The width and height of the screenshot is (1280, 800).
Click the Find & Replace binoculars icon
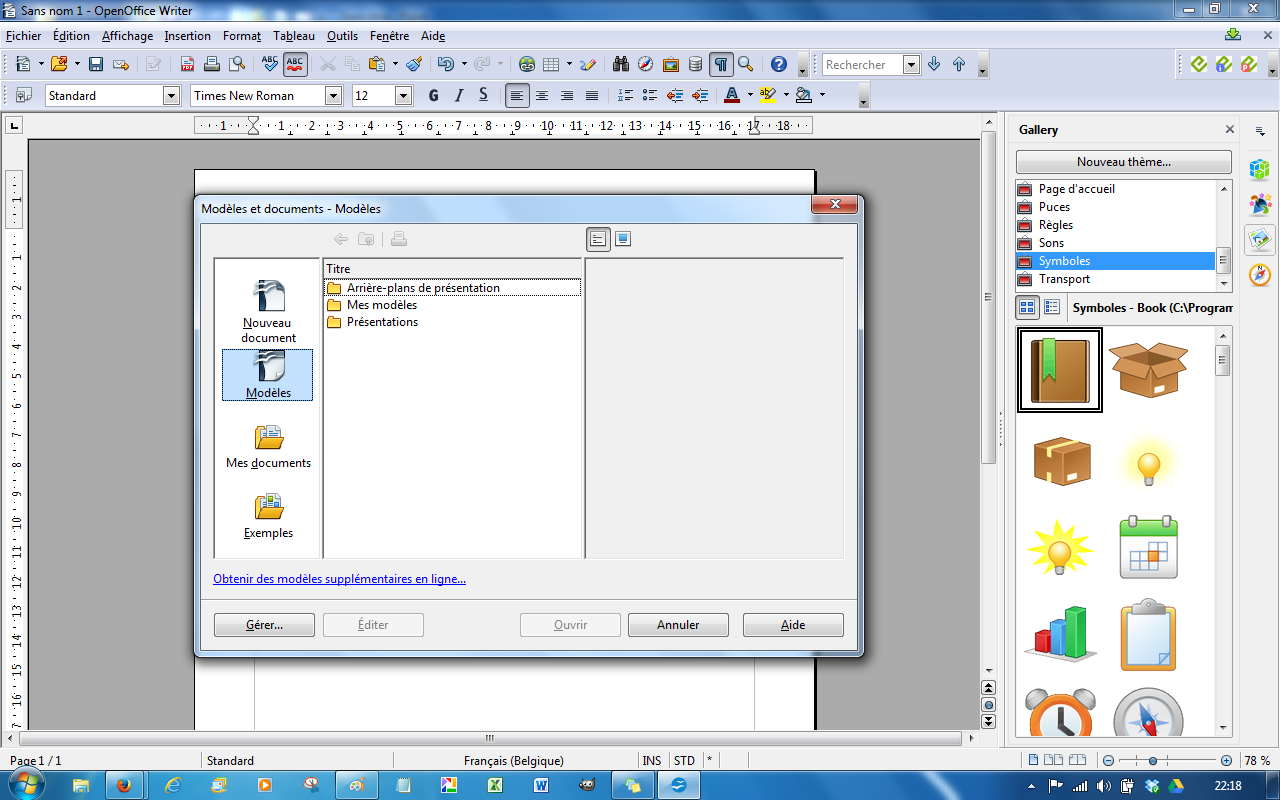[620, 64]
